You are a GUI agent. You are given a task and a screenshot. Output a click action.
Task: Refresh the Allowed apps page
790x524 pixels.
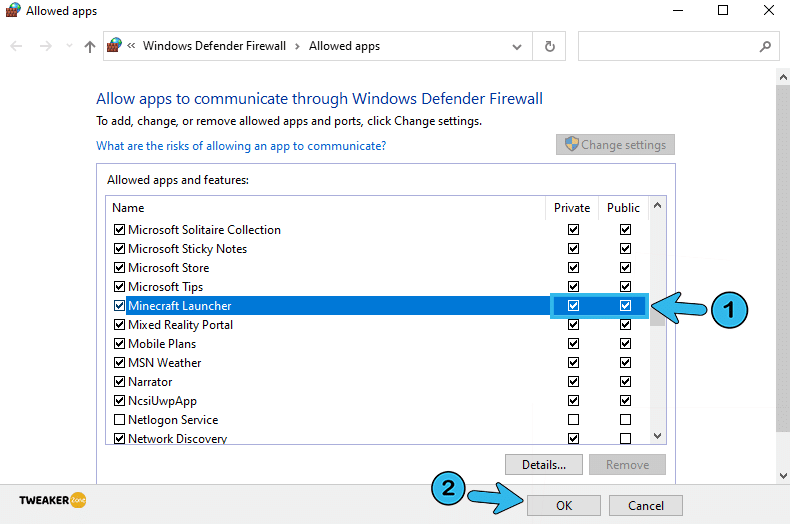pos(550,46)
